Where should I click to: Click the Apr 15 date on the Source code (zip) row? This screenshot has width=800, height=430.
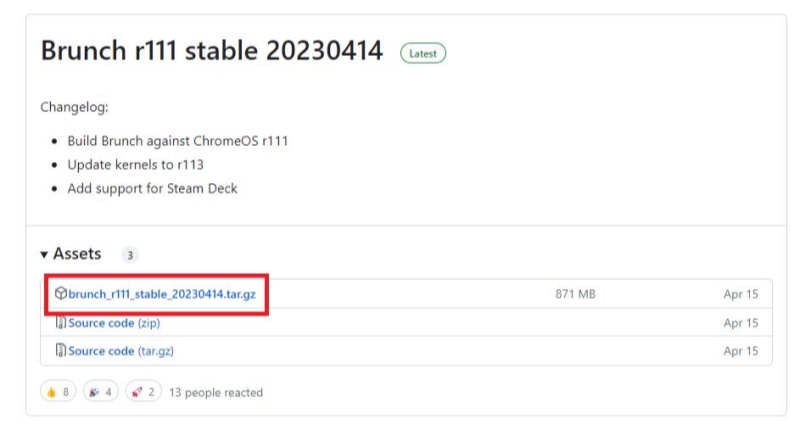[x=740, y=323]
